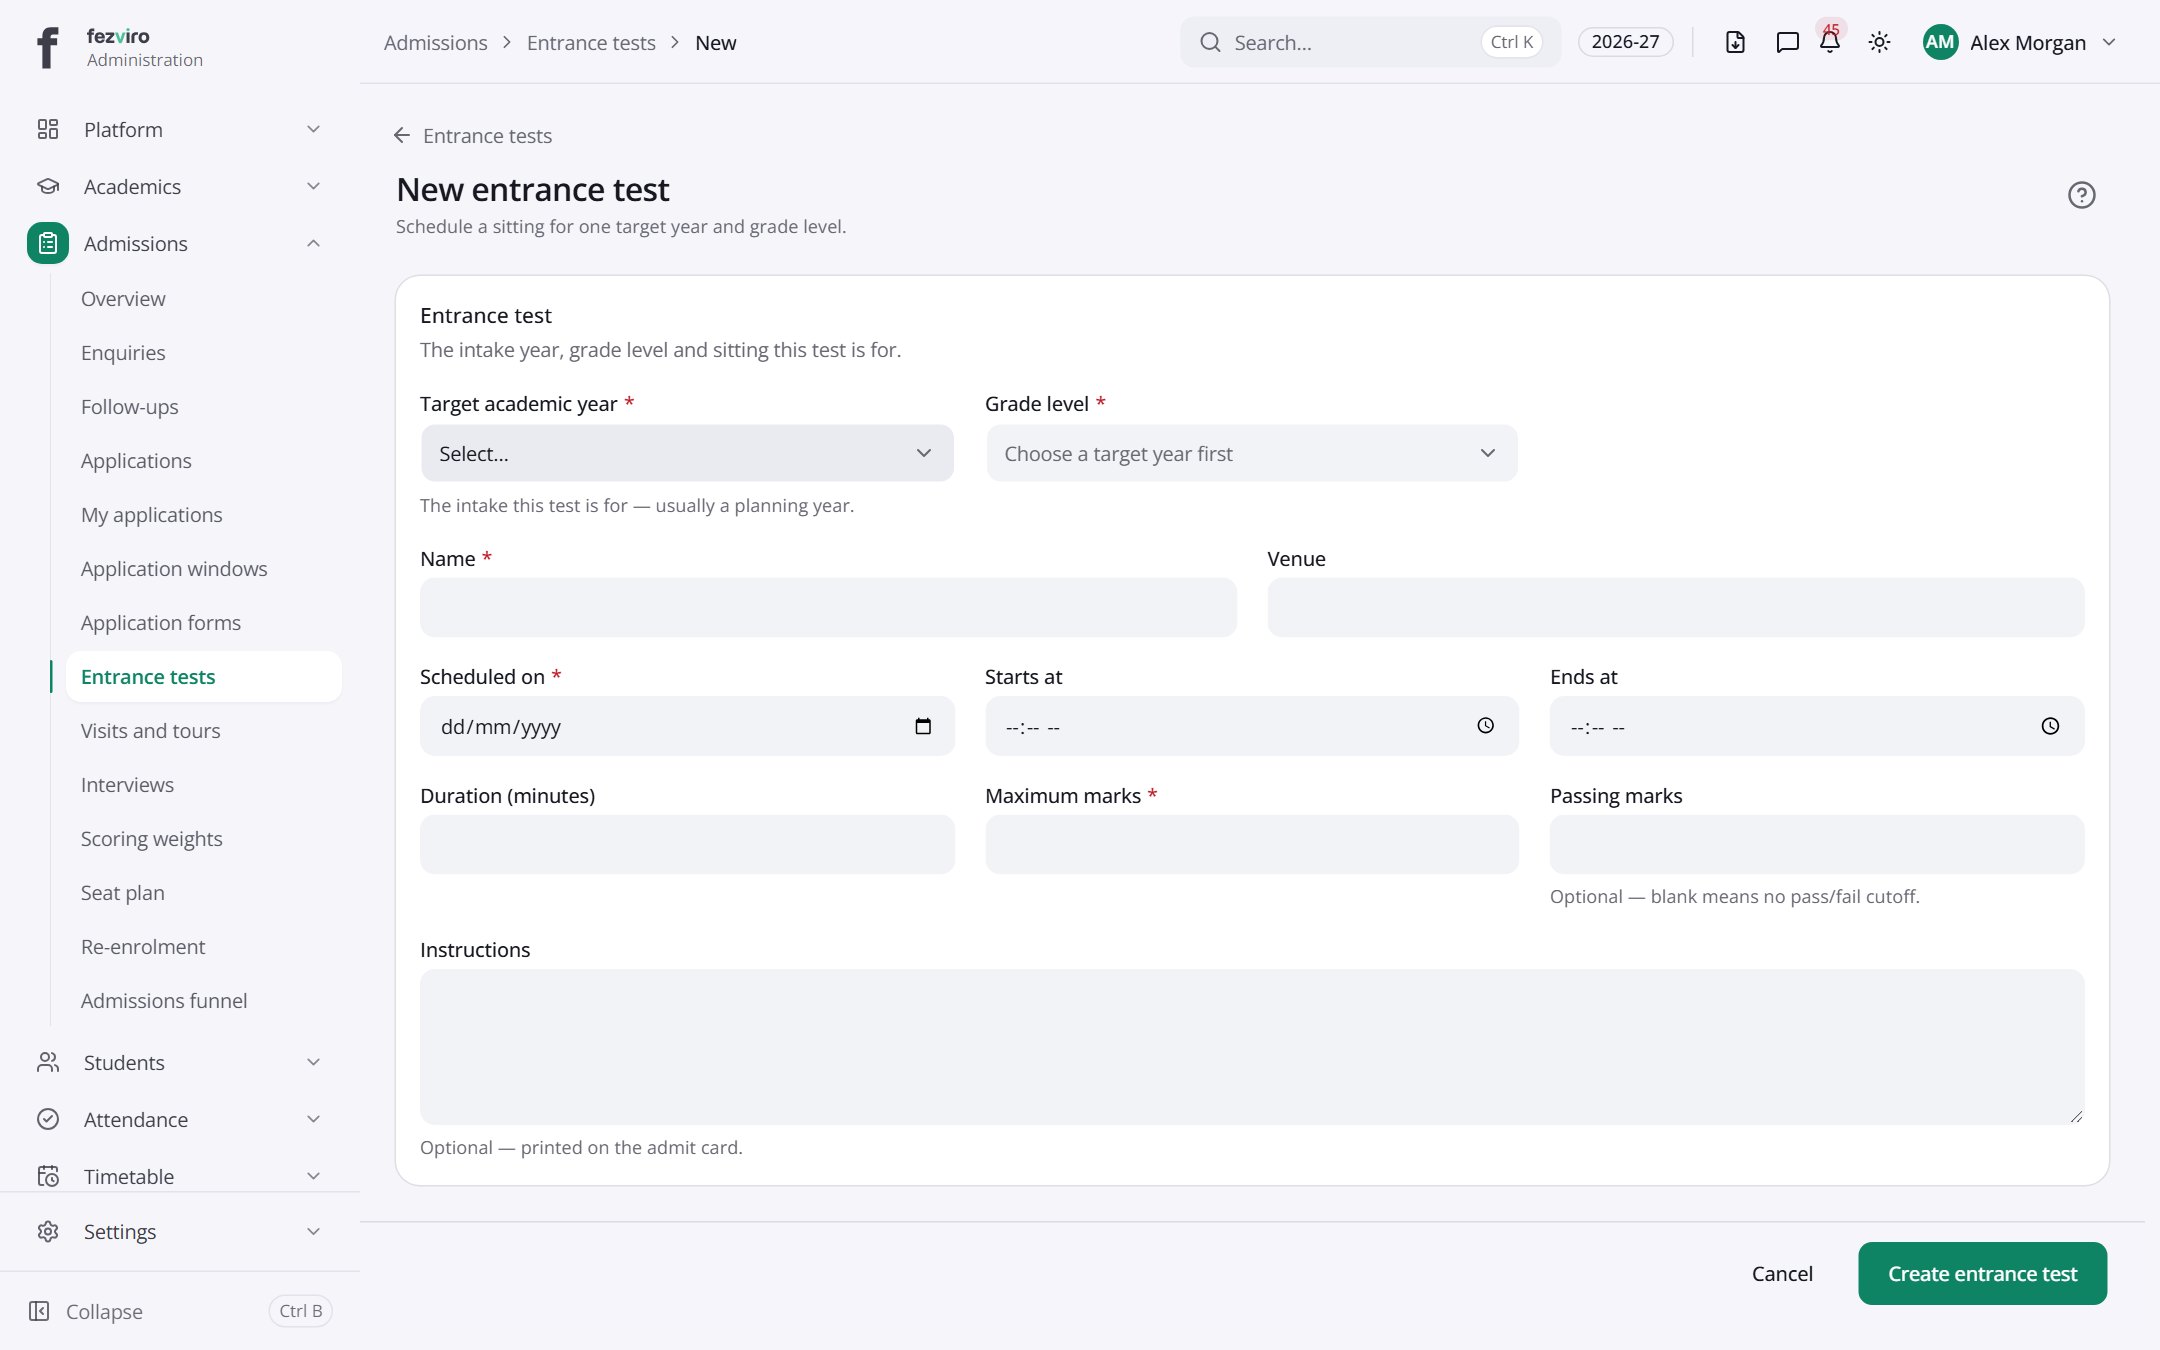Open the download/export icon in header

coord(1735,42)
